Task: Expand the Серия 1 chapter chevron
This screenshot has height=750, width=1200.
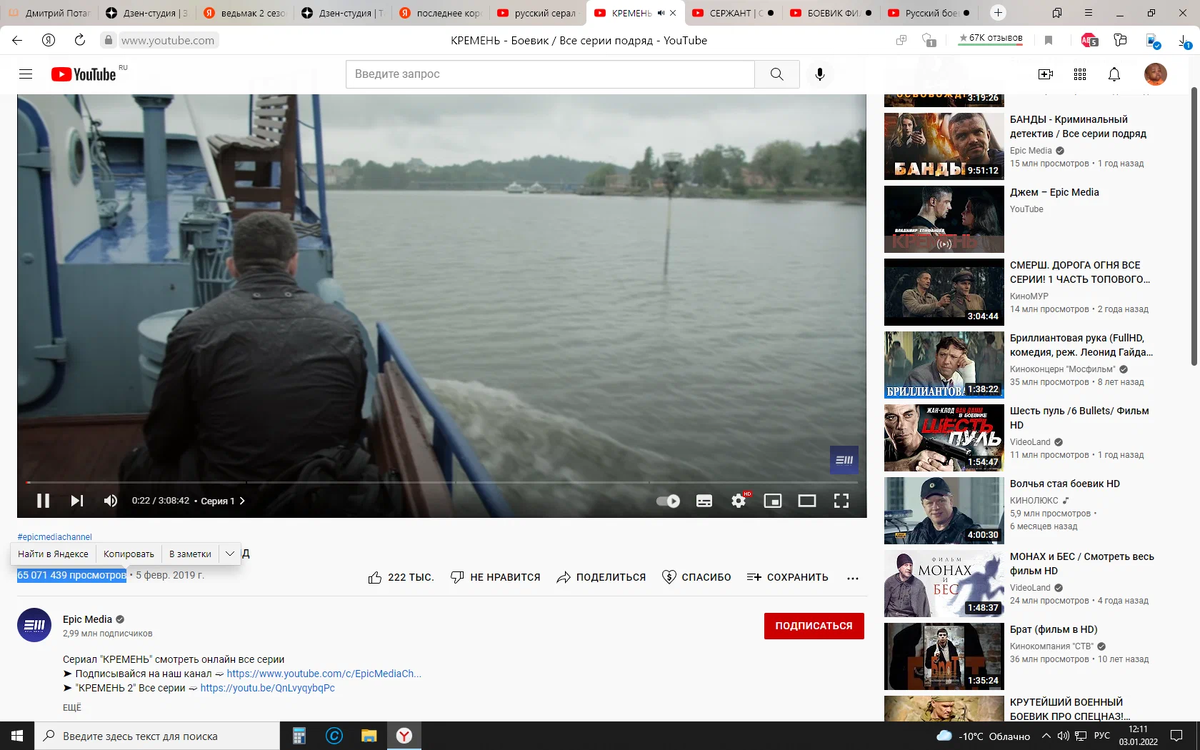Action: [242, 501]
